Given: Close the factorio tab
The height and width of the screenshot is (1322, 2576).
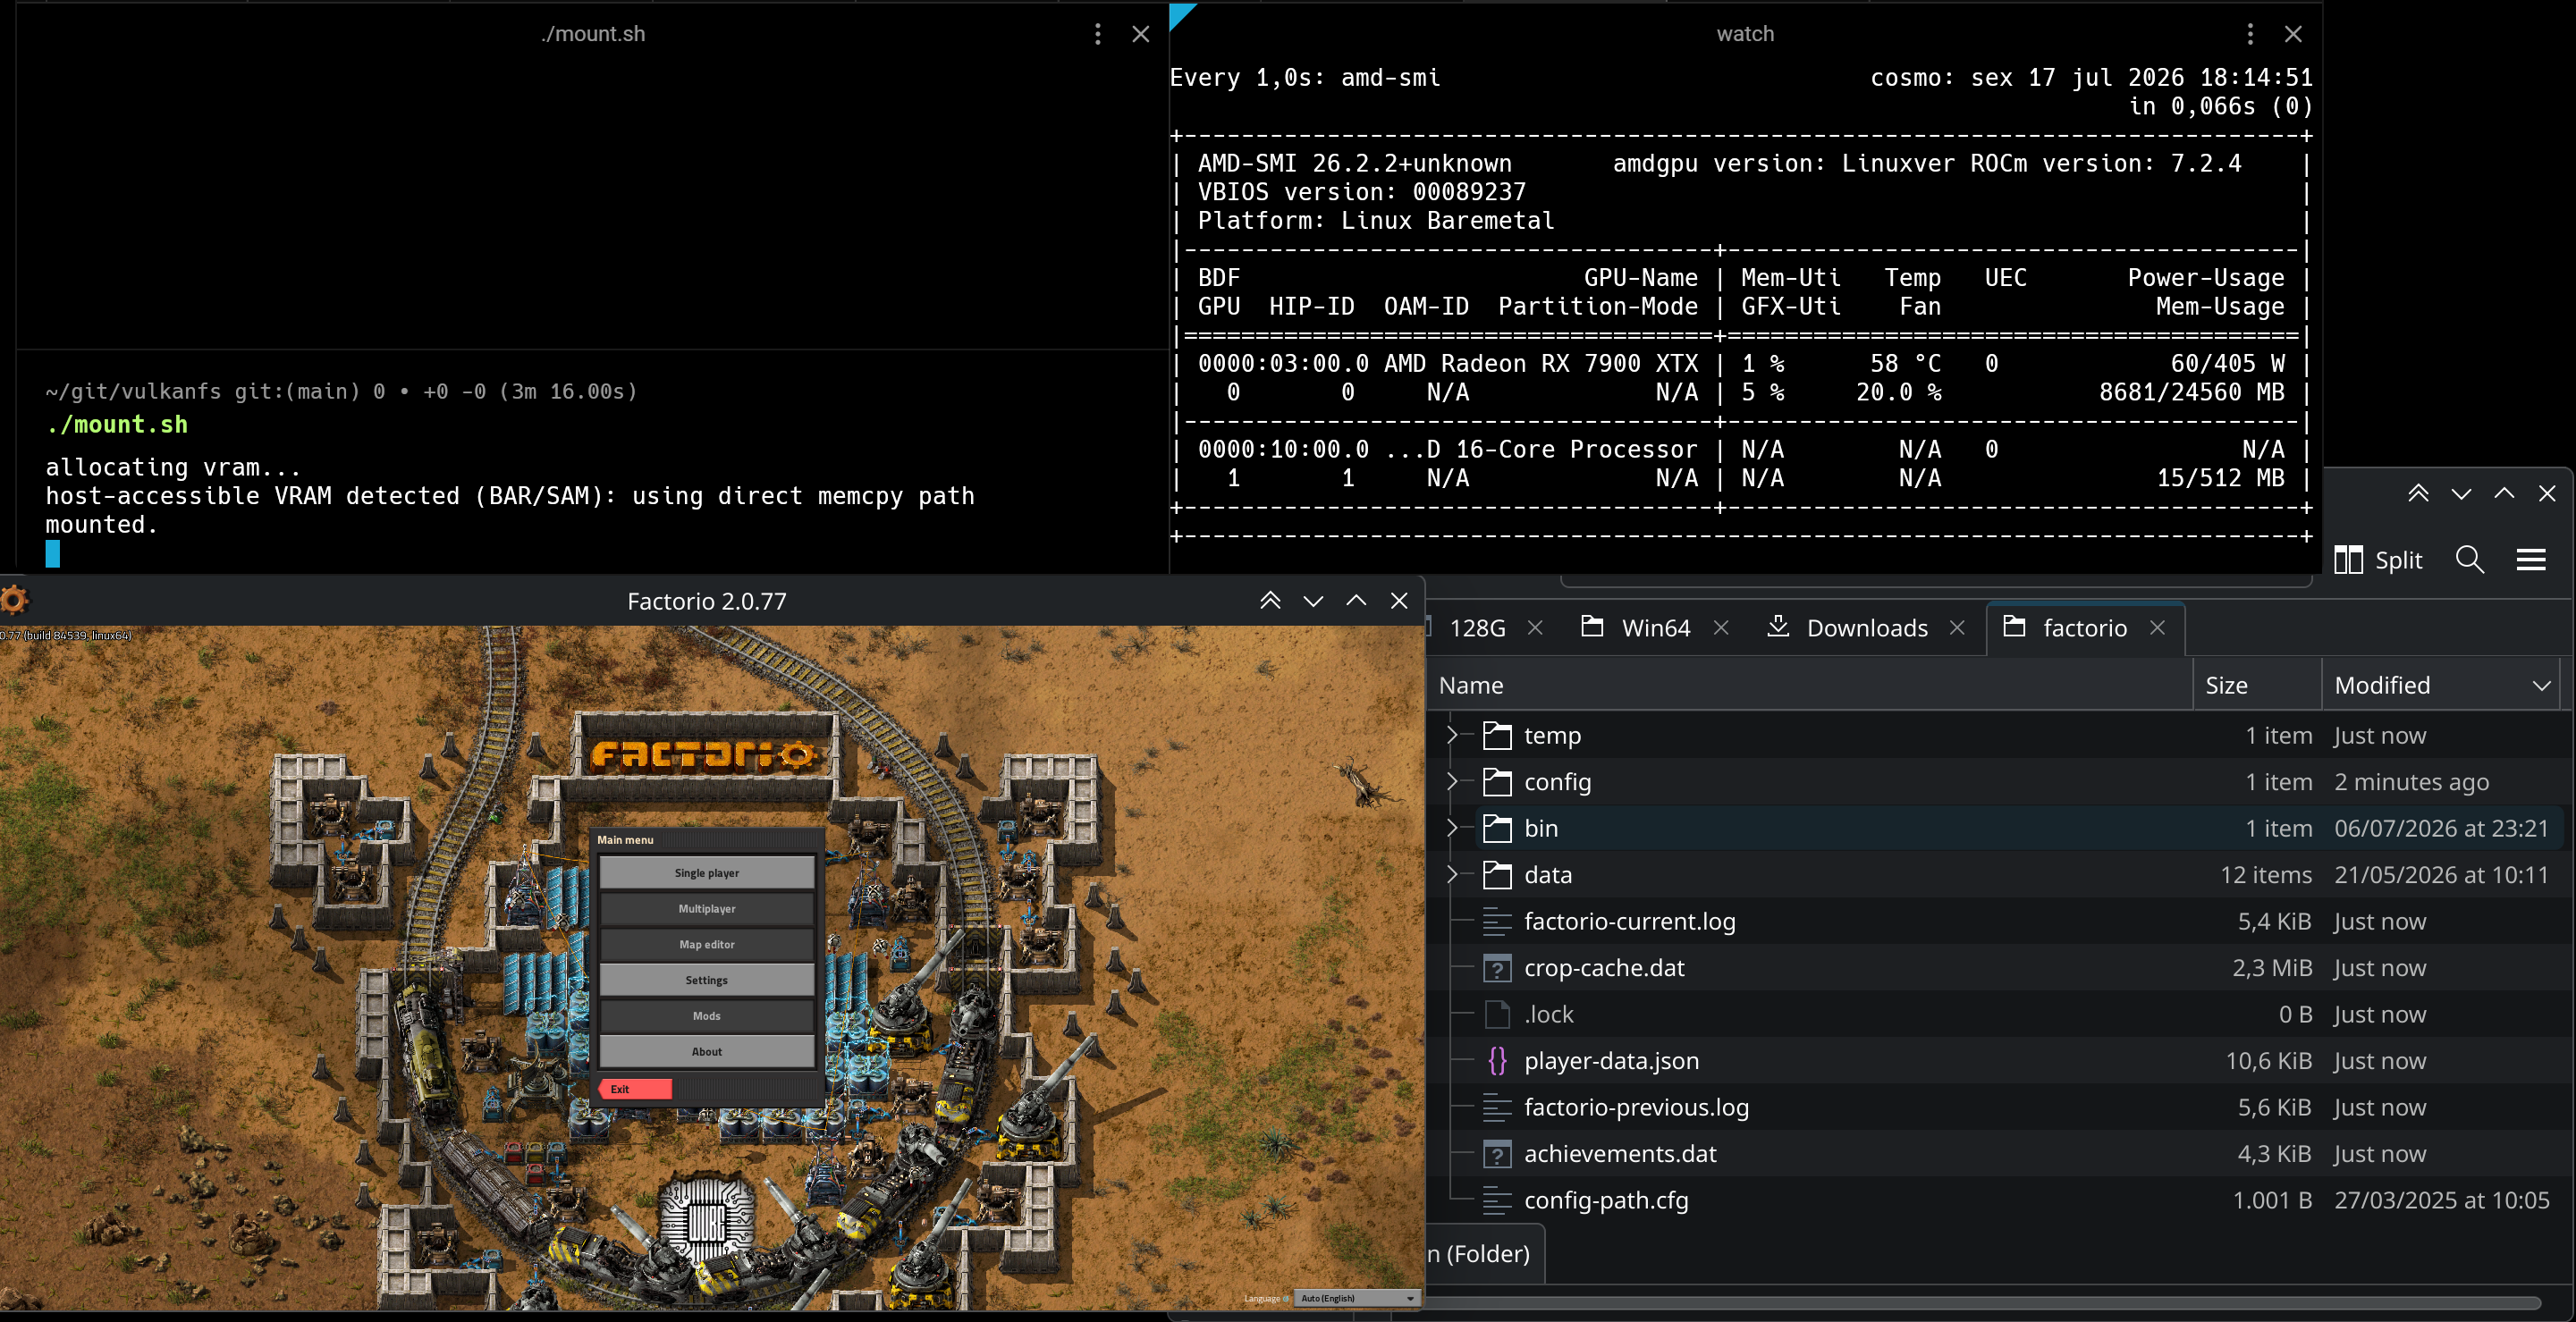Looking at the screenshot, I should 2157,628.
